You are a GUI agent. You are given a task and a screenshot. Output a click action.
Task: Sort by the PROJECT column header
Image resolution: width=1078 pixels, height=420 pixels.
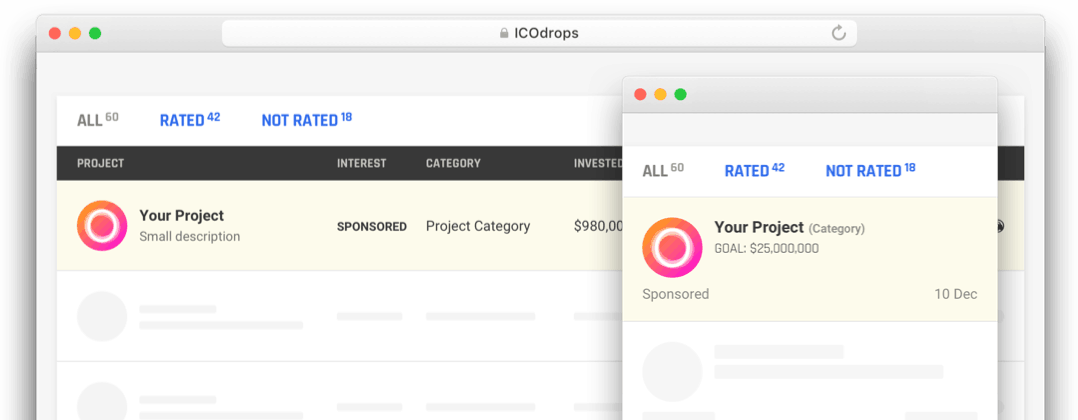[100, 163]
